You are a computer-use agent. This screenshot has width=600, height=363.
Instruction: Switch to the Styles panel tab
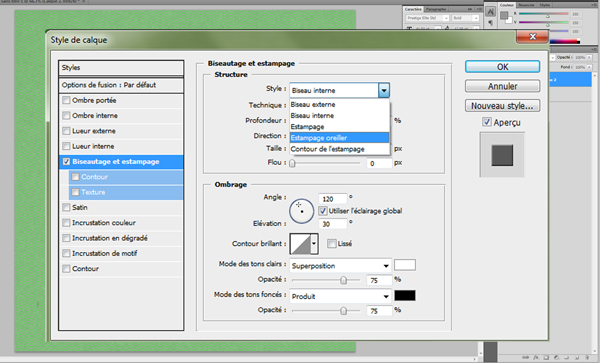(545, 5)
